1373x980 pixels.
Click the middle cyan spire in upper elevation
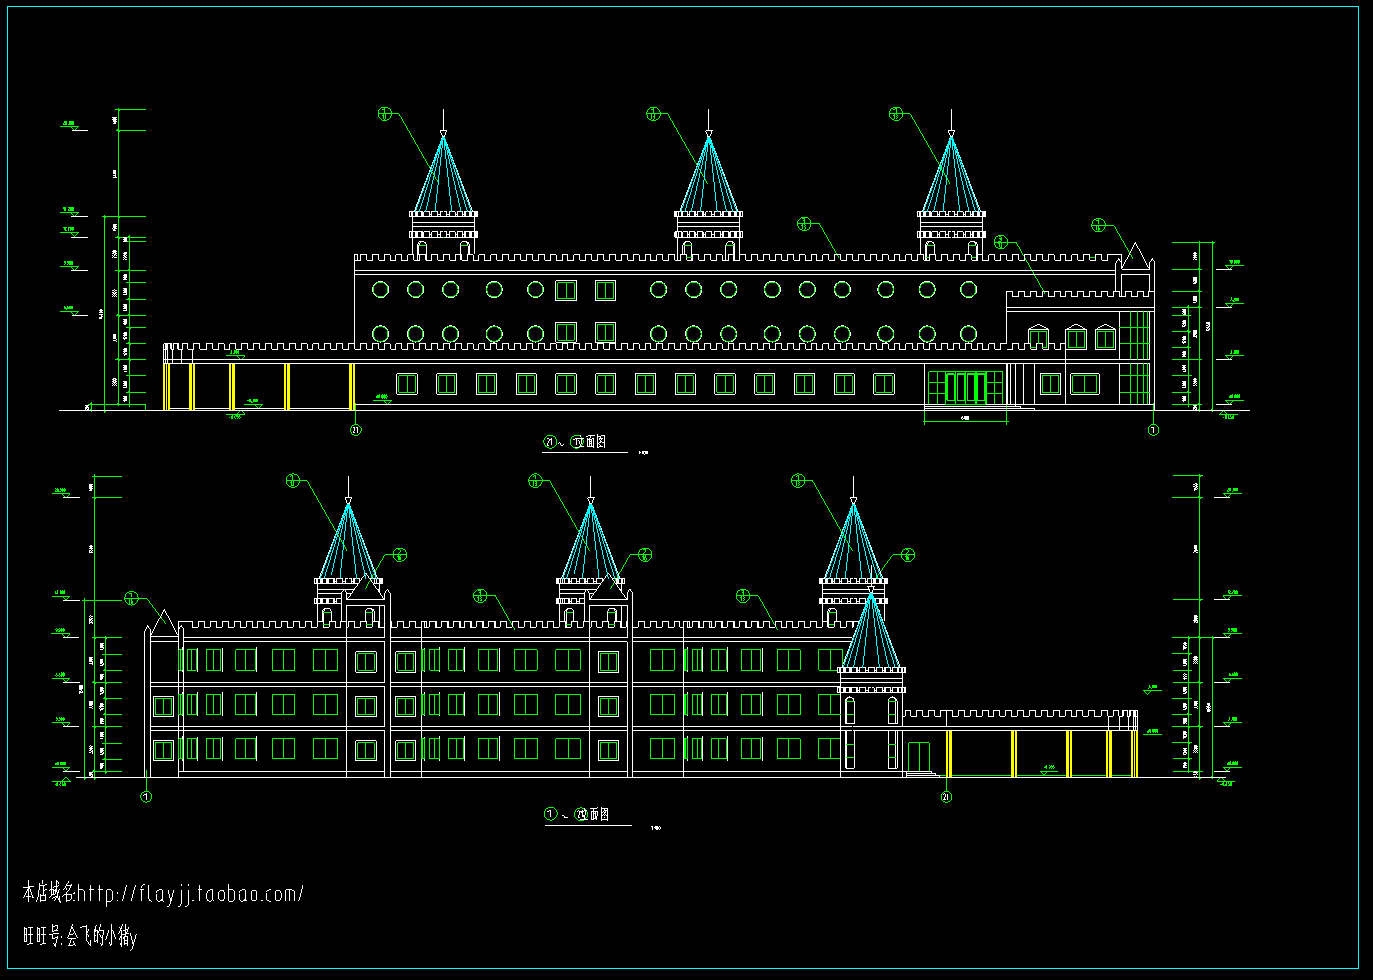(709, 175)
